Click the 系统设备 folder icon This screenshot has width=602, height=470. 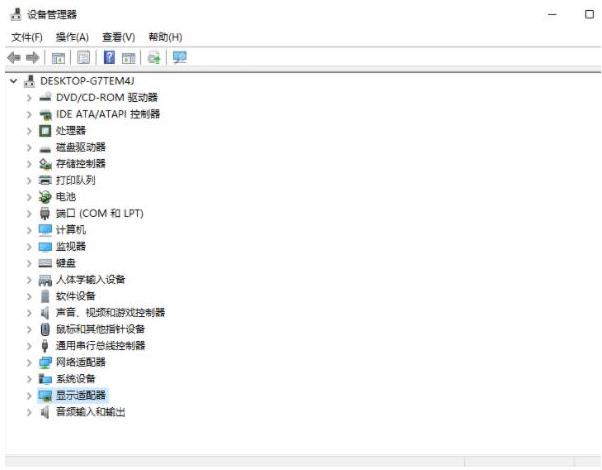pyautogui.click(x=45, y=379)
